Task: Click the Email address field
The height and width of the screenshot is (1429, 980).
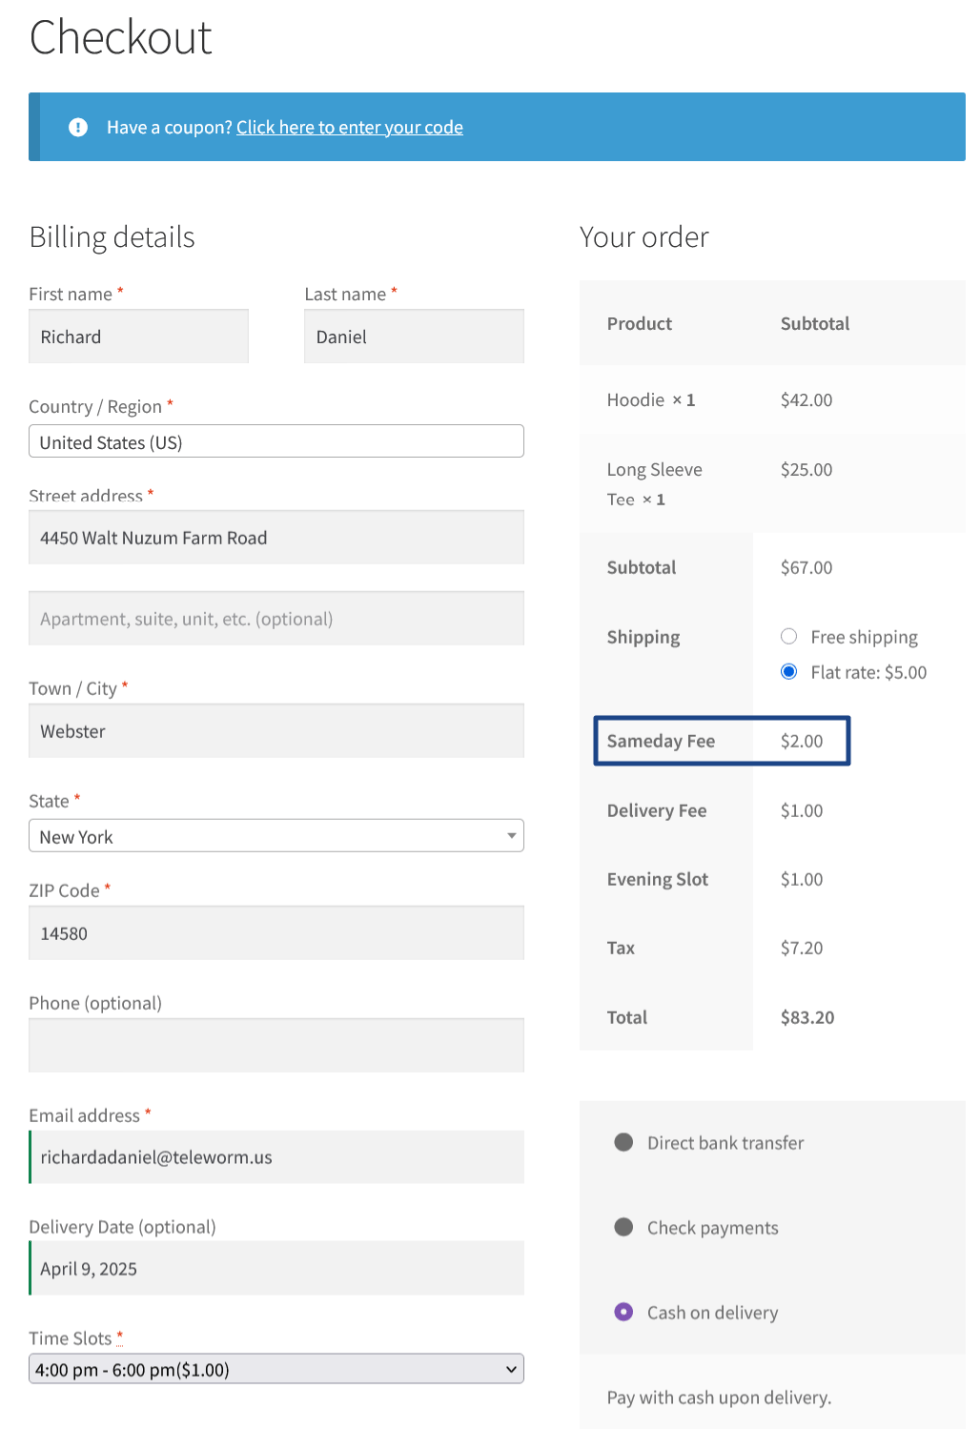Action: (x=276, y=1157)
